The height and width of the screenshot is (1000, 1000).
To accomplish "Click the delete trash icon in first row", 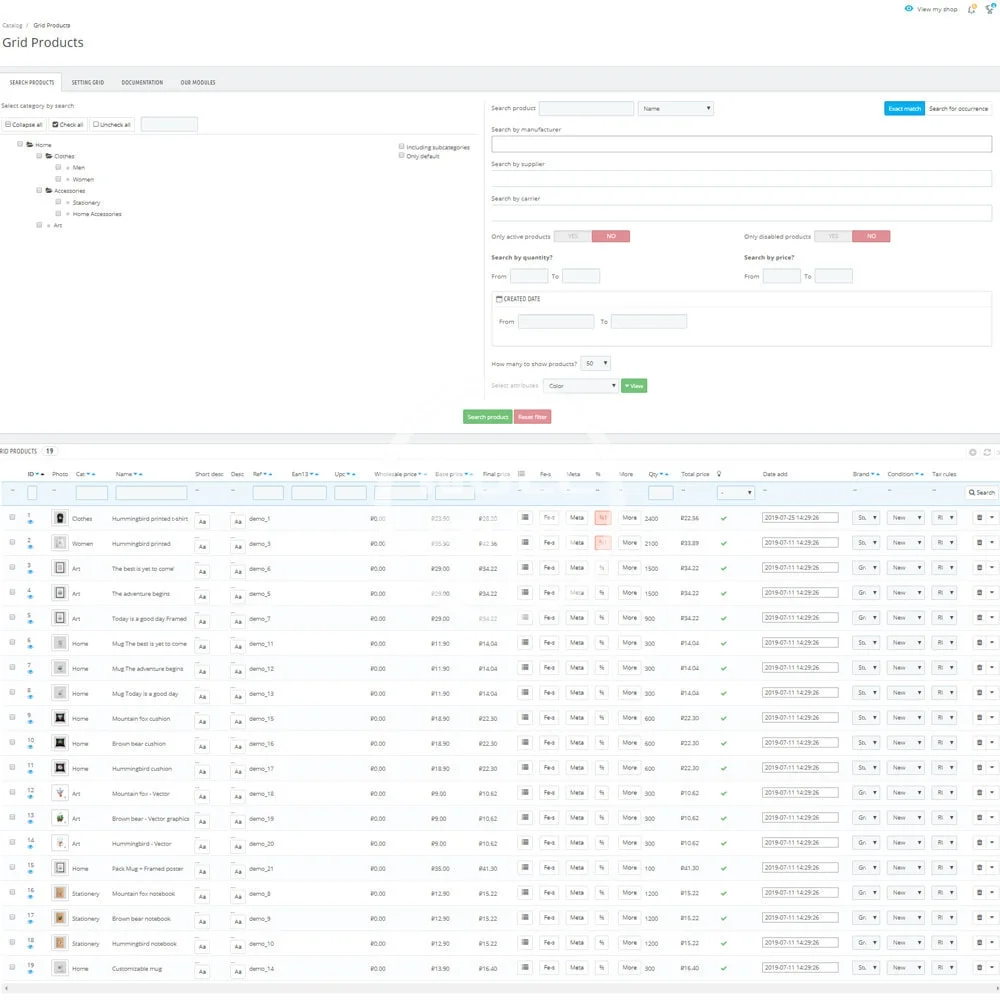I will click(x=980, y=518).
